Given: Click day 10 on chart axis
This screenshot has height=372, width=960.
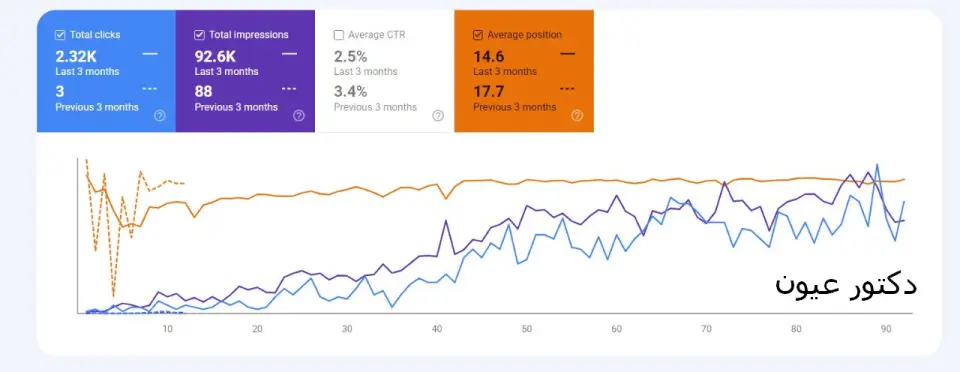Looking at the screenshot, I should coord(167,329).
